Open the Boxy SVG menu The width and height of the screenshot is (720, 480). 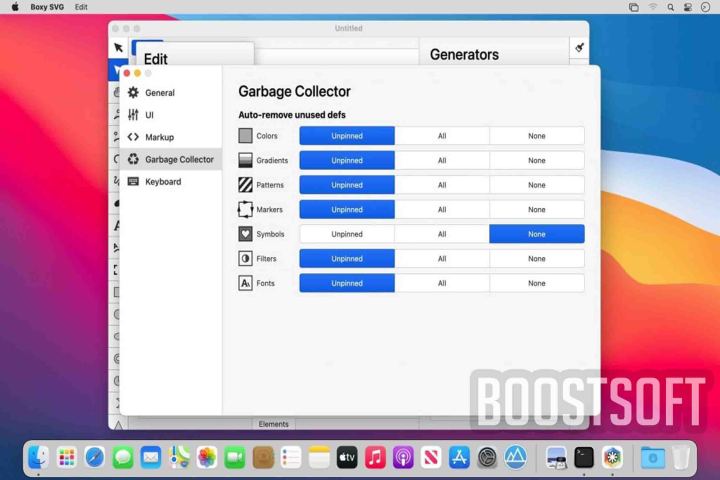[x=47, y=7]
